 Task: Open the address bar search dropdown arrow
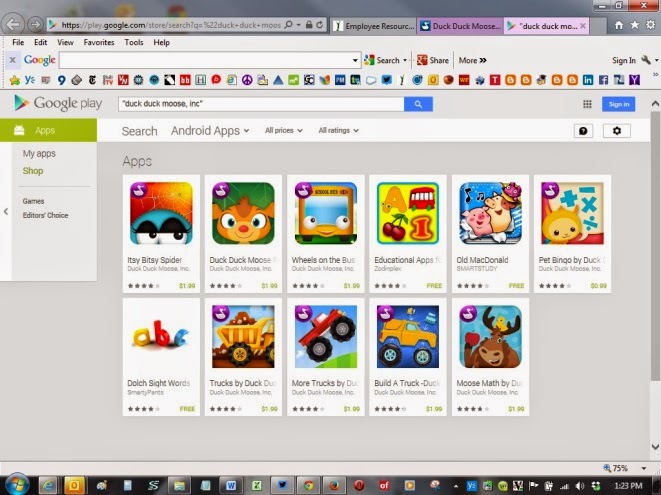click(x=298, y=25)
